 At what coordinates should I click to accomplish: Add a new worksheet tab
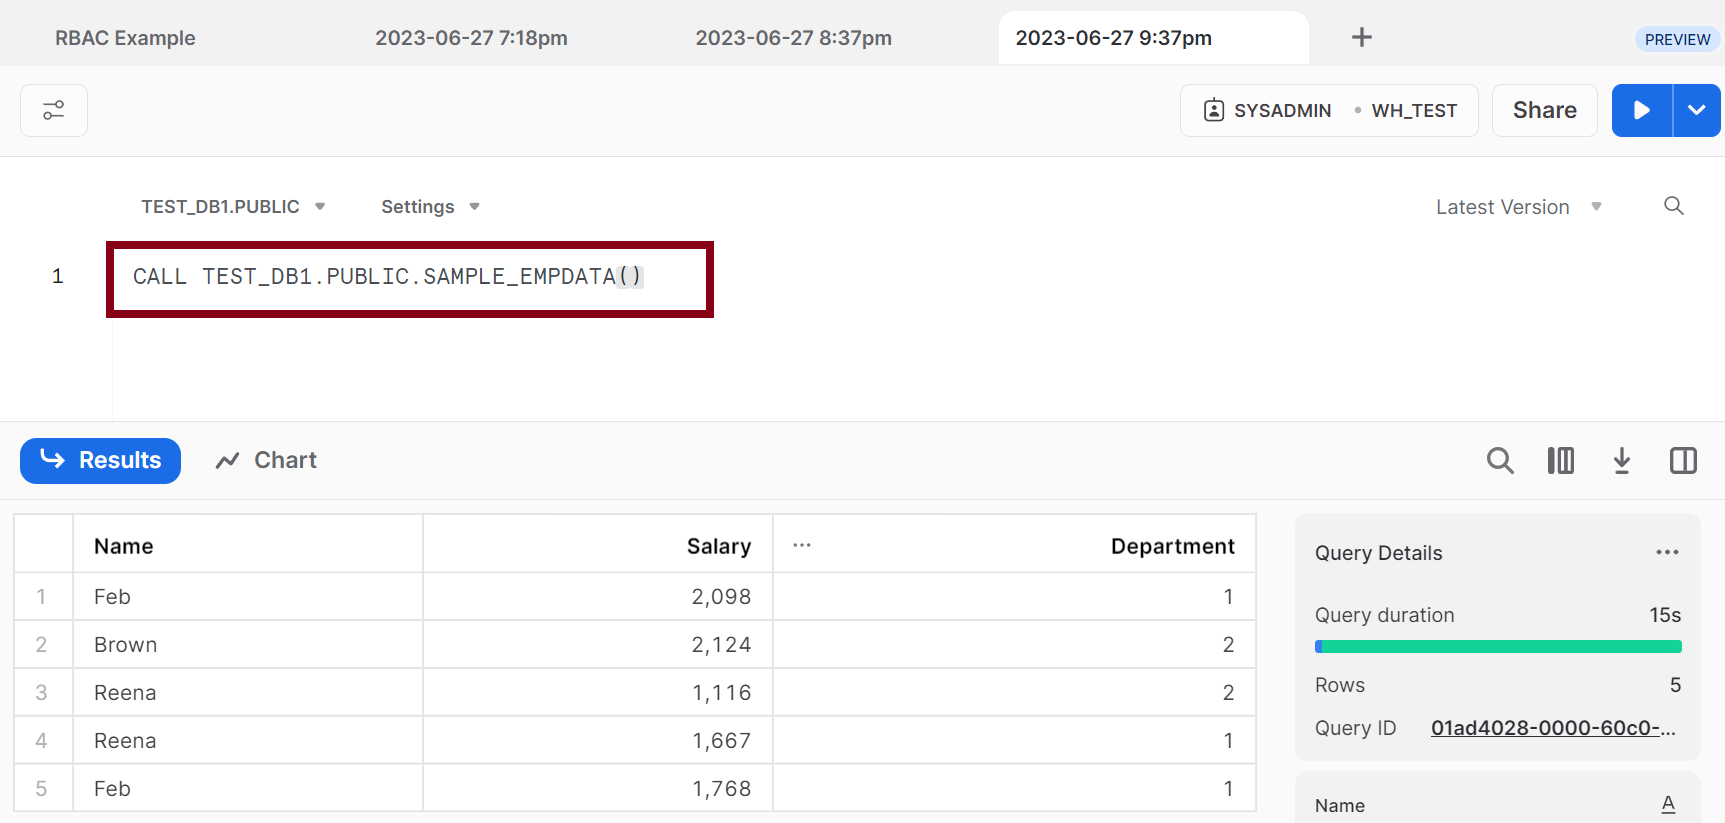[1361, 38]
